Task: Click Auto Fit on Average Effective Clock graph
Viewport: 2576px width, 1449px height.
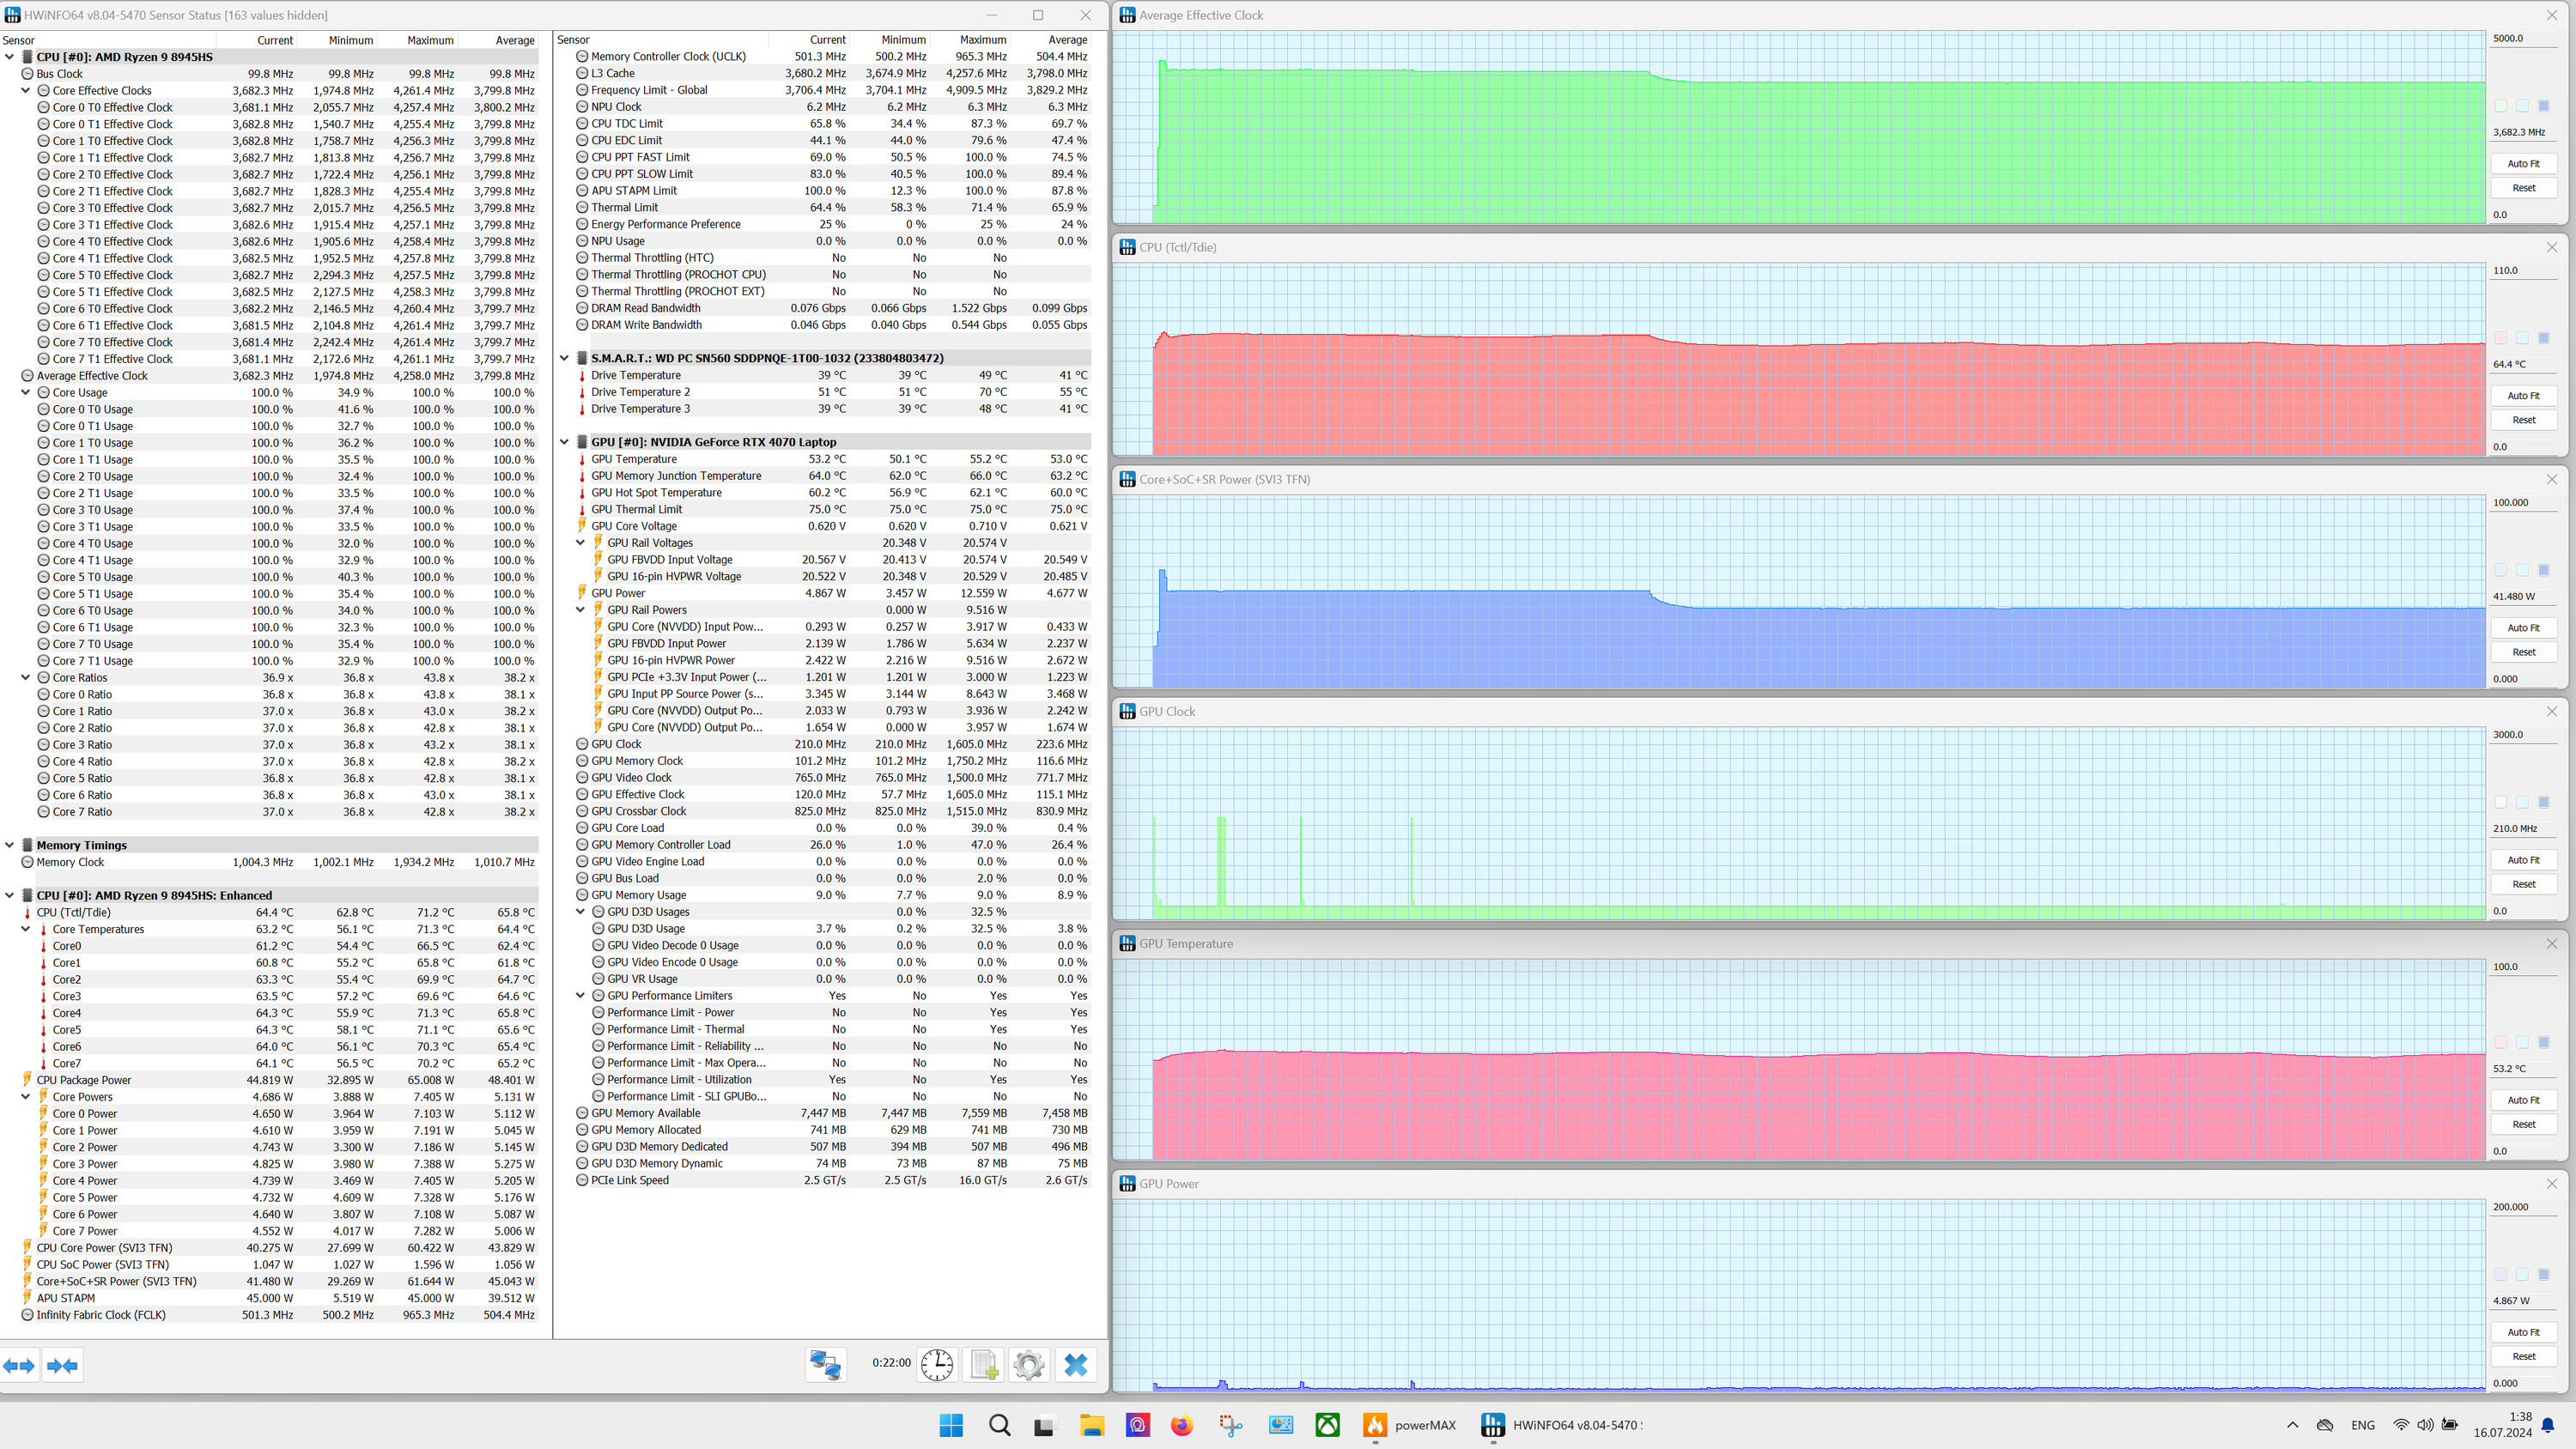Action: 2523,164
